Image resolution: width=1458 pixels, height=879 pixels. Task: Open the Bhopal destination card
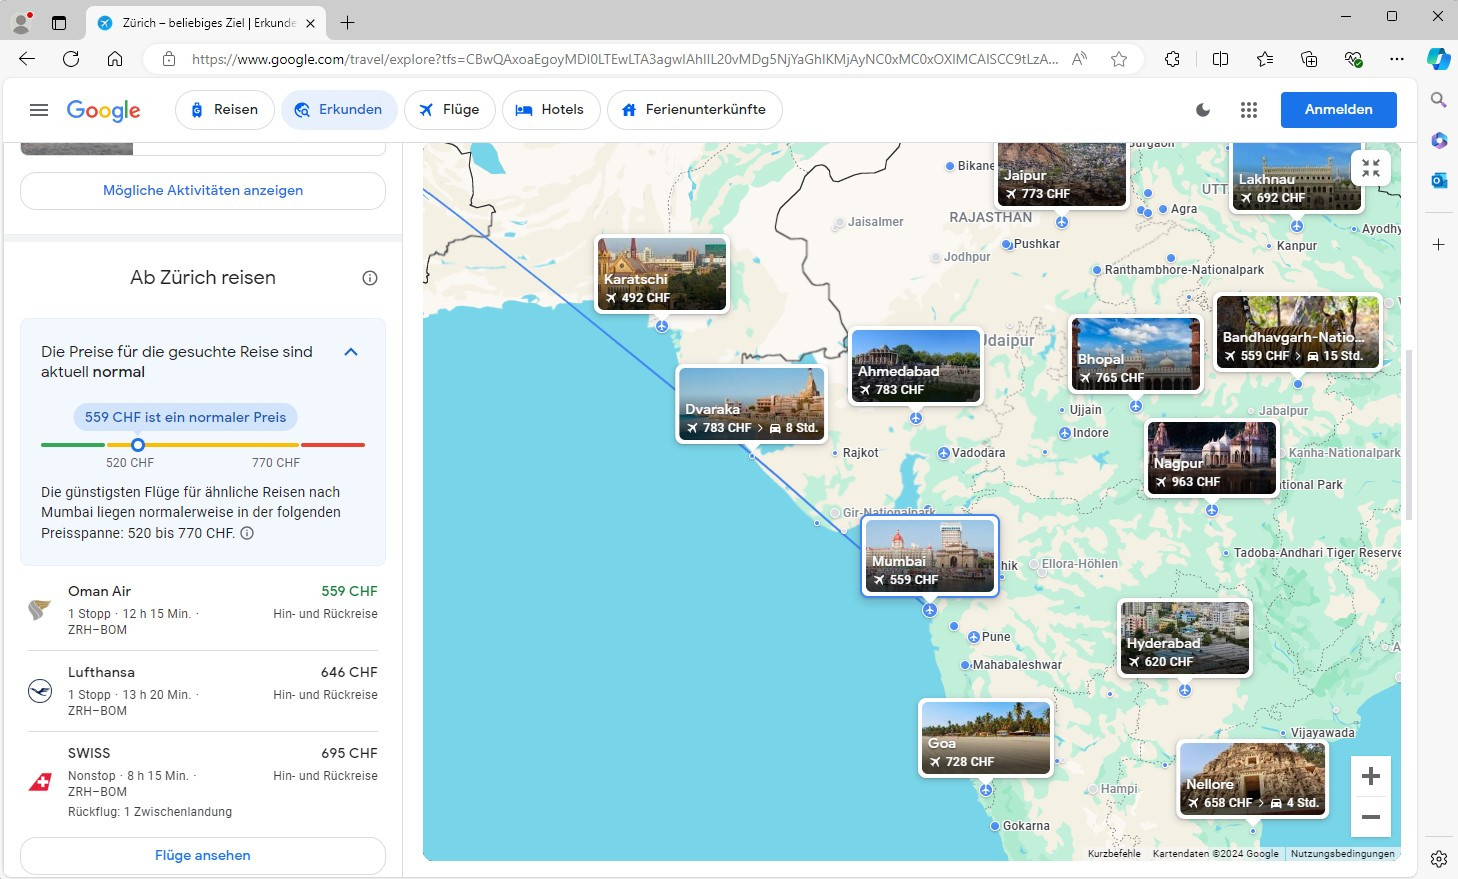(x=1135, y=354)
